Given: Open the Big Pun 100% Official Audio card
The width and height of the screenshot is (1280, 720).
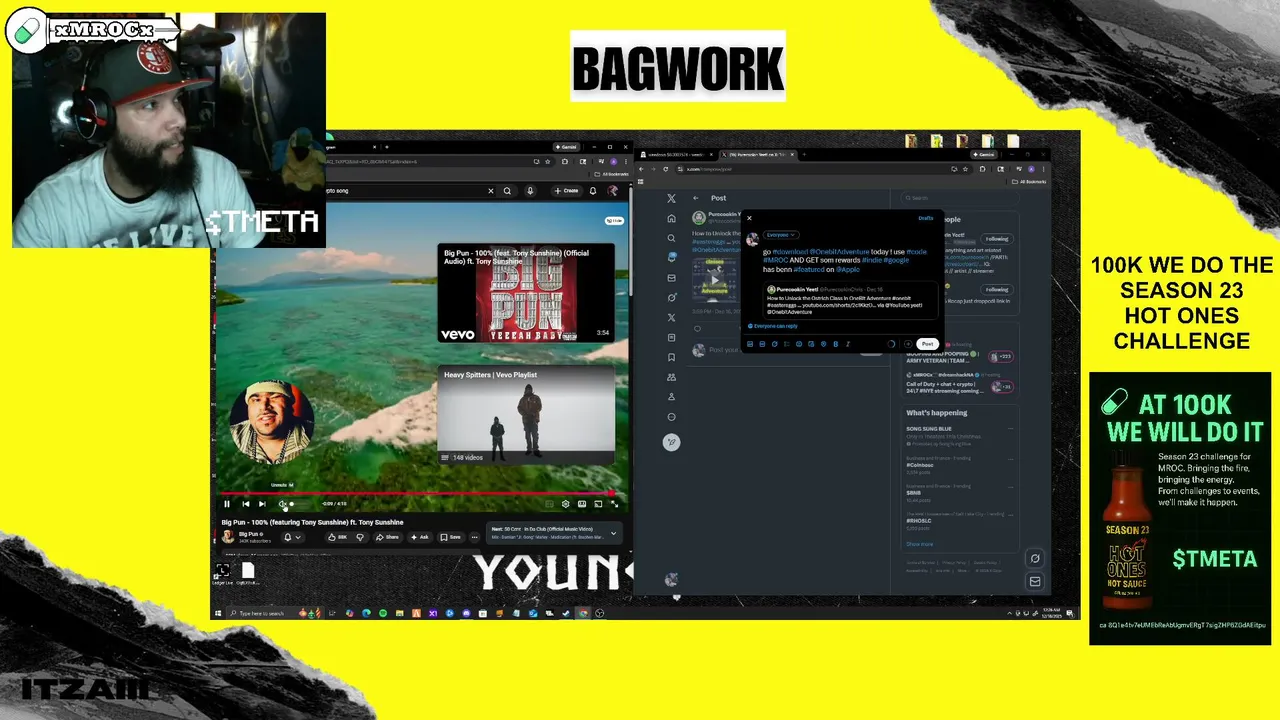Looking at the screenshot, I should point(526,294).
